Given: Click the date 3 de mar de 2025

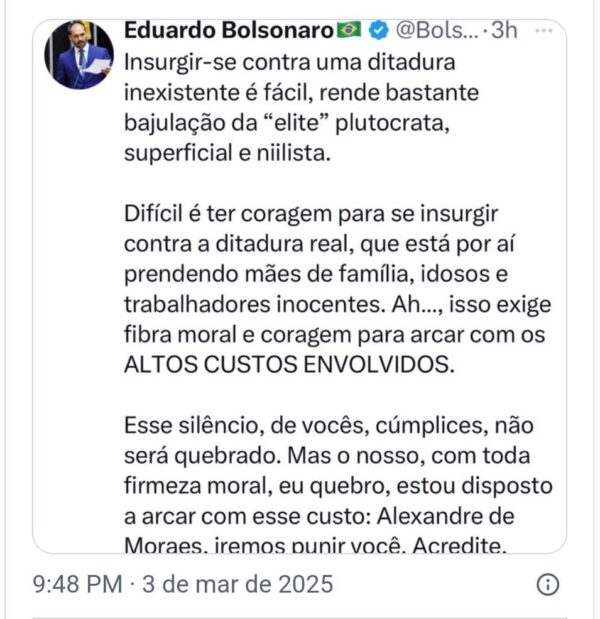Looking at the screenshot, I should [236, 584].
